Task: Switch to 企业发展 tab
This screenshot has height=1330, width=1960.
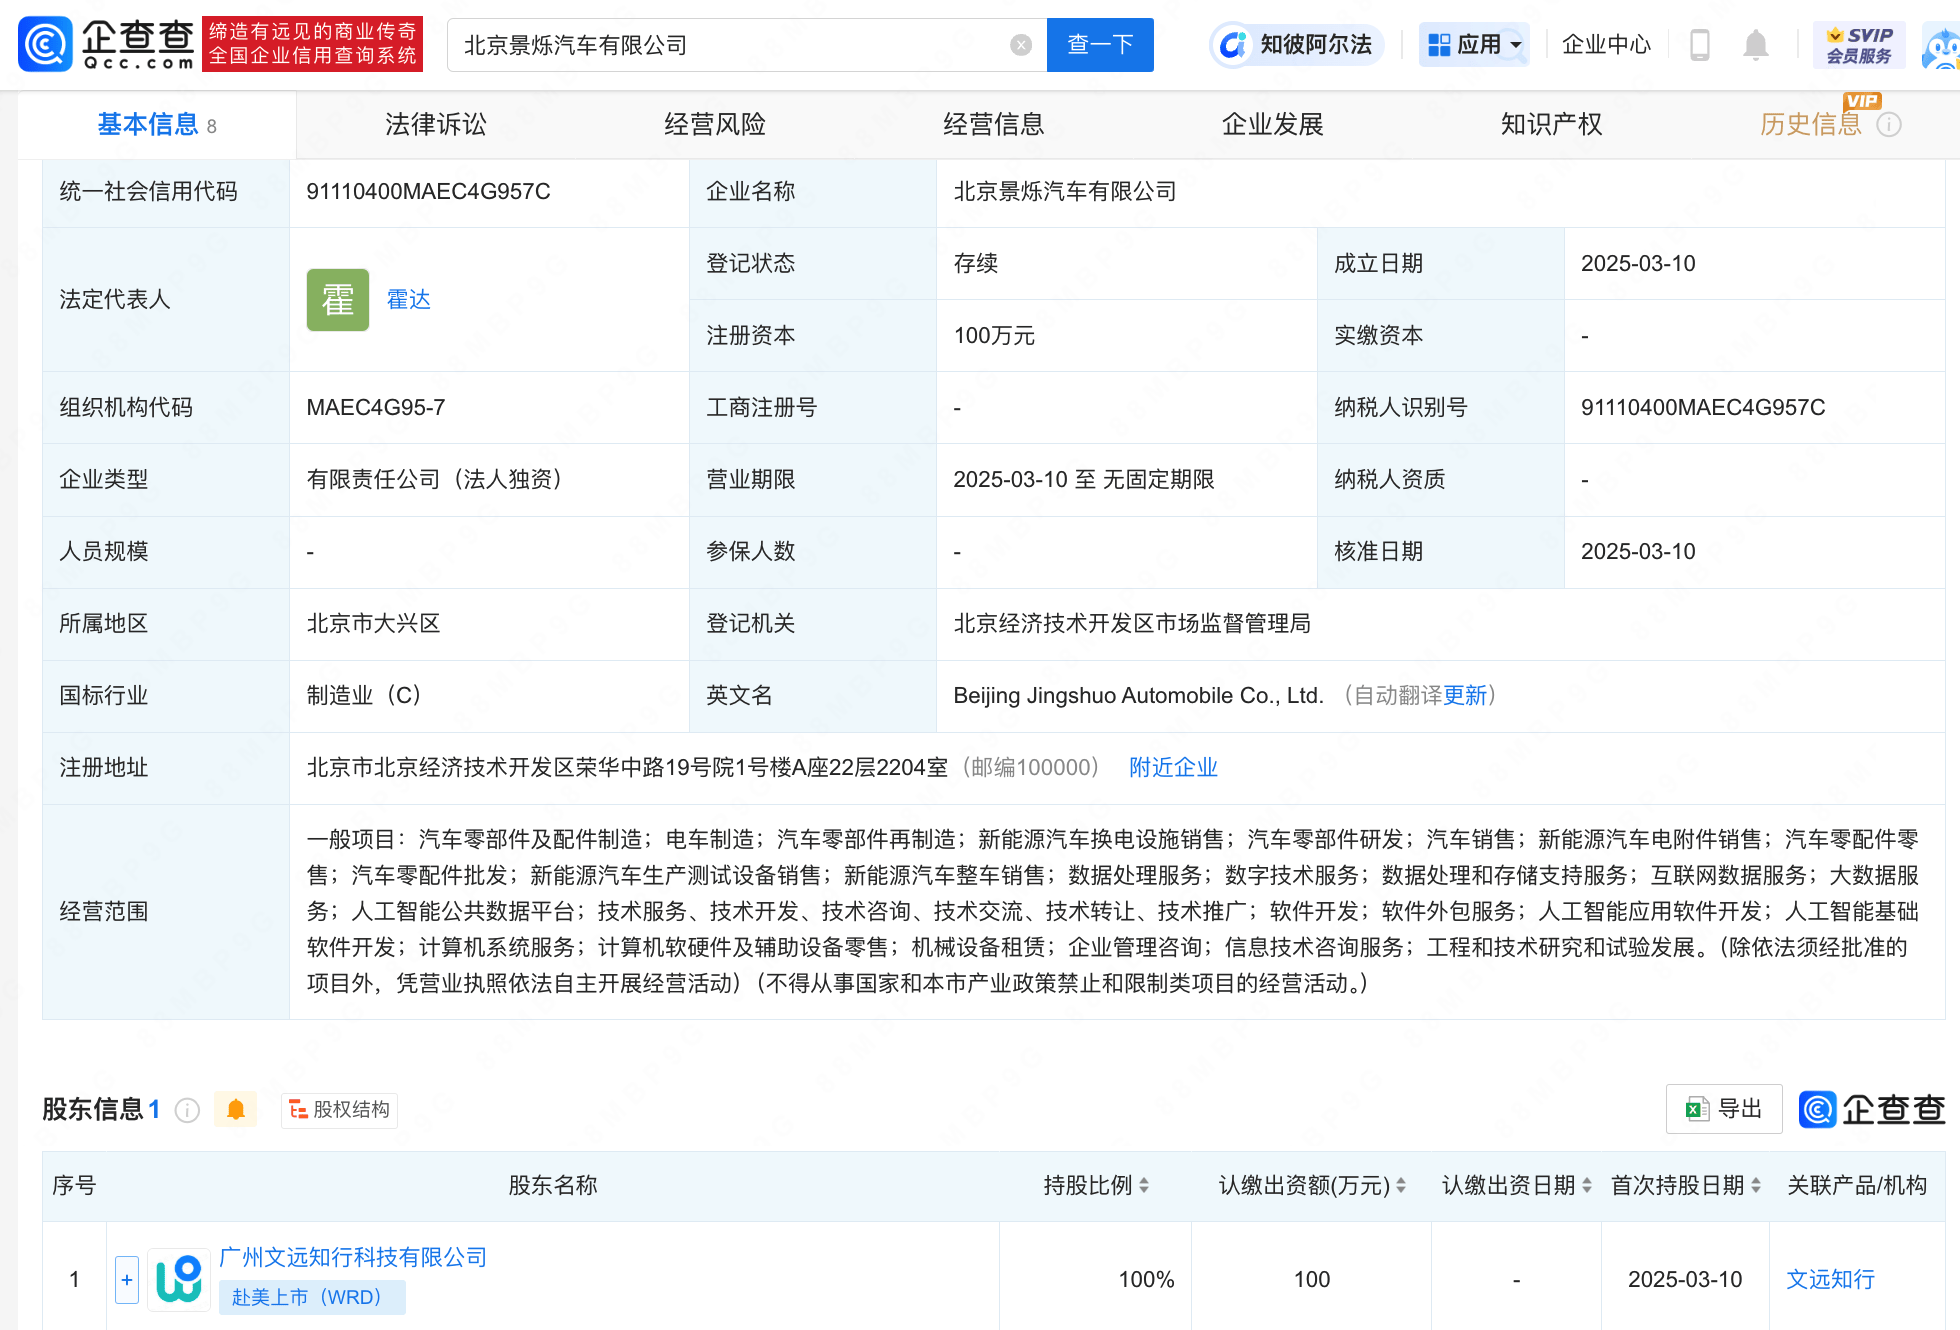Action: [x=1273, y=124]
